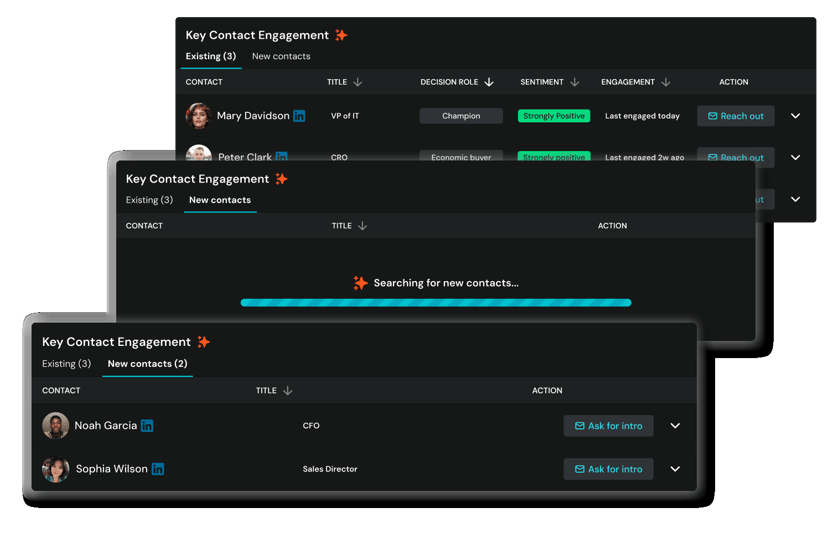Click the VP of IT title cell

(x=345, y=116)
